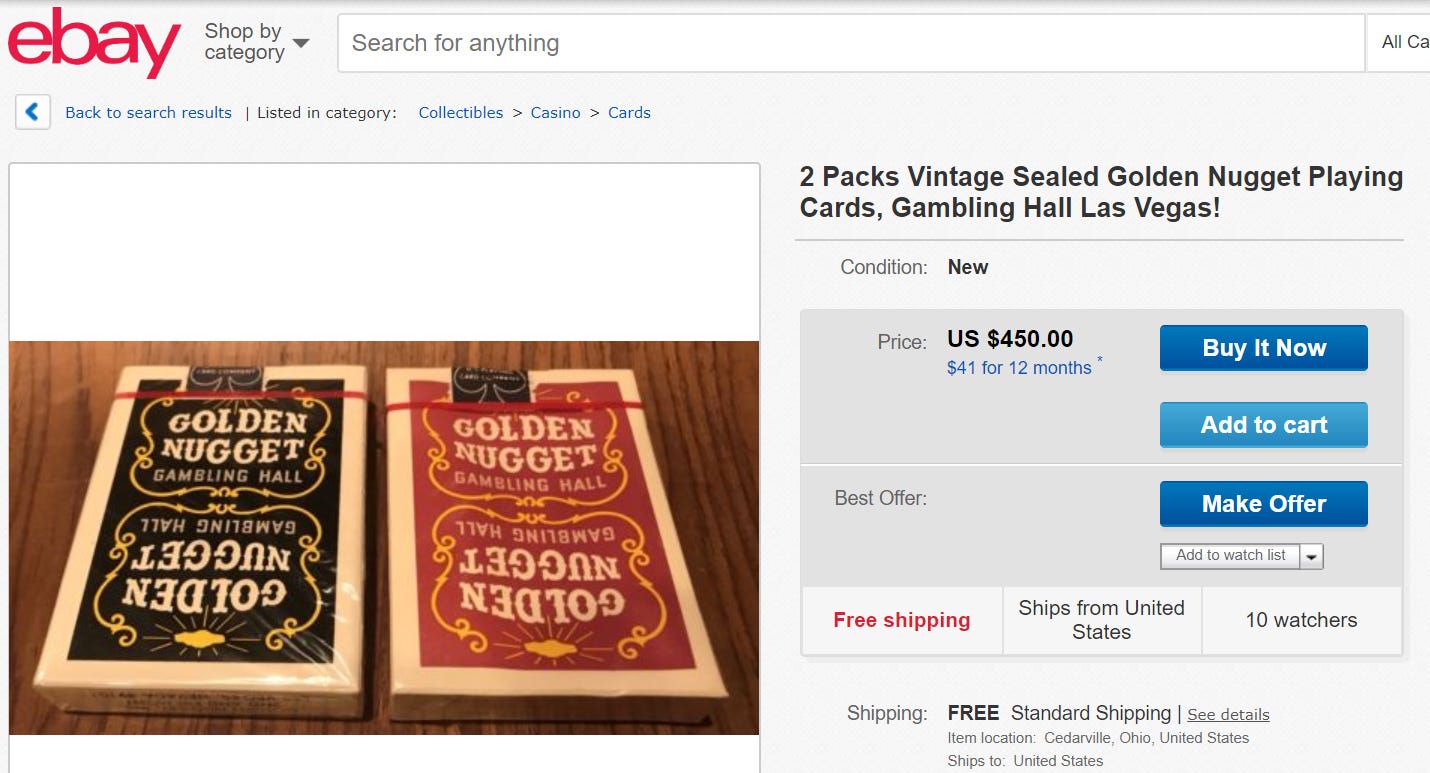This screenshot has height=773, width=1430.
Task: Click the listing title text
Action: (1101, 192)
